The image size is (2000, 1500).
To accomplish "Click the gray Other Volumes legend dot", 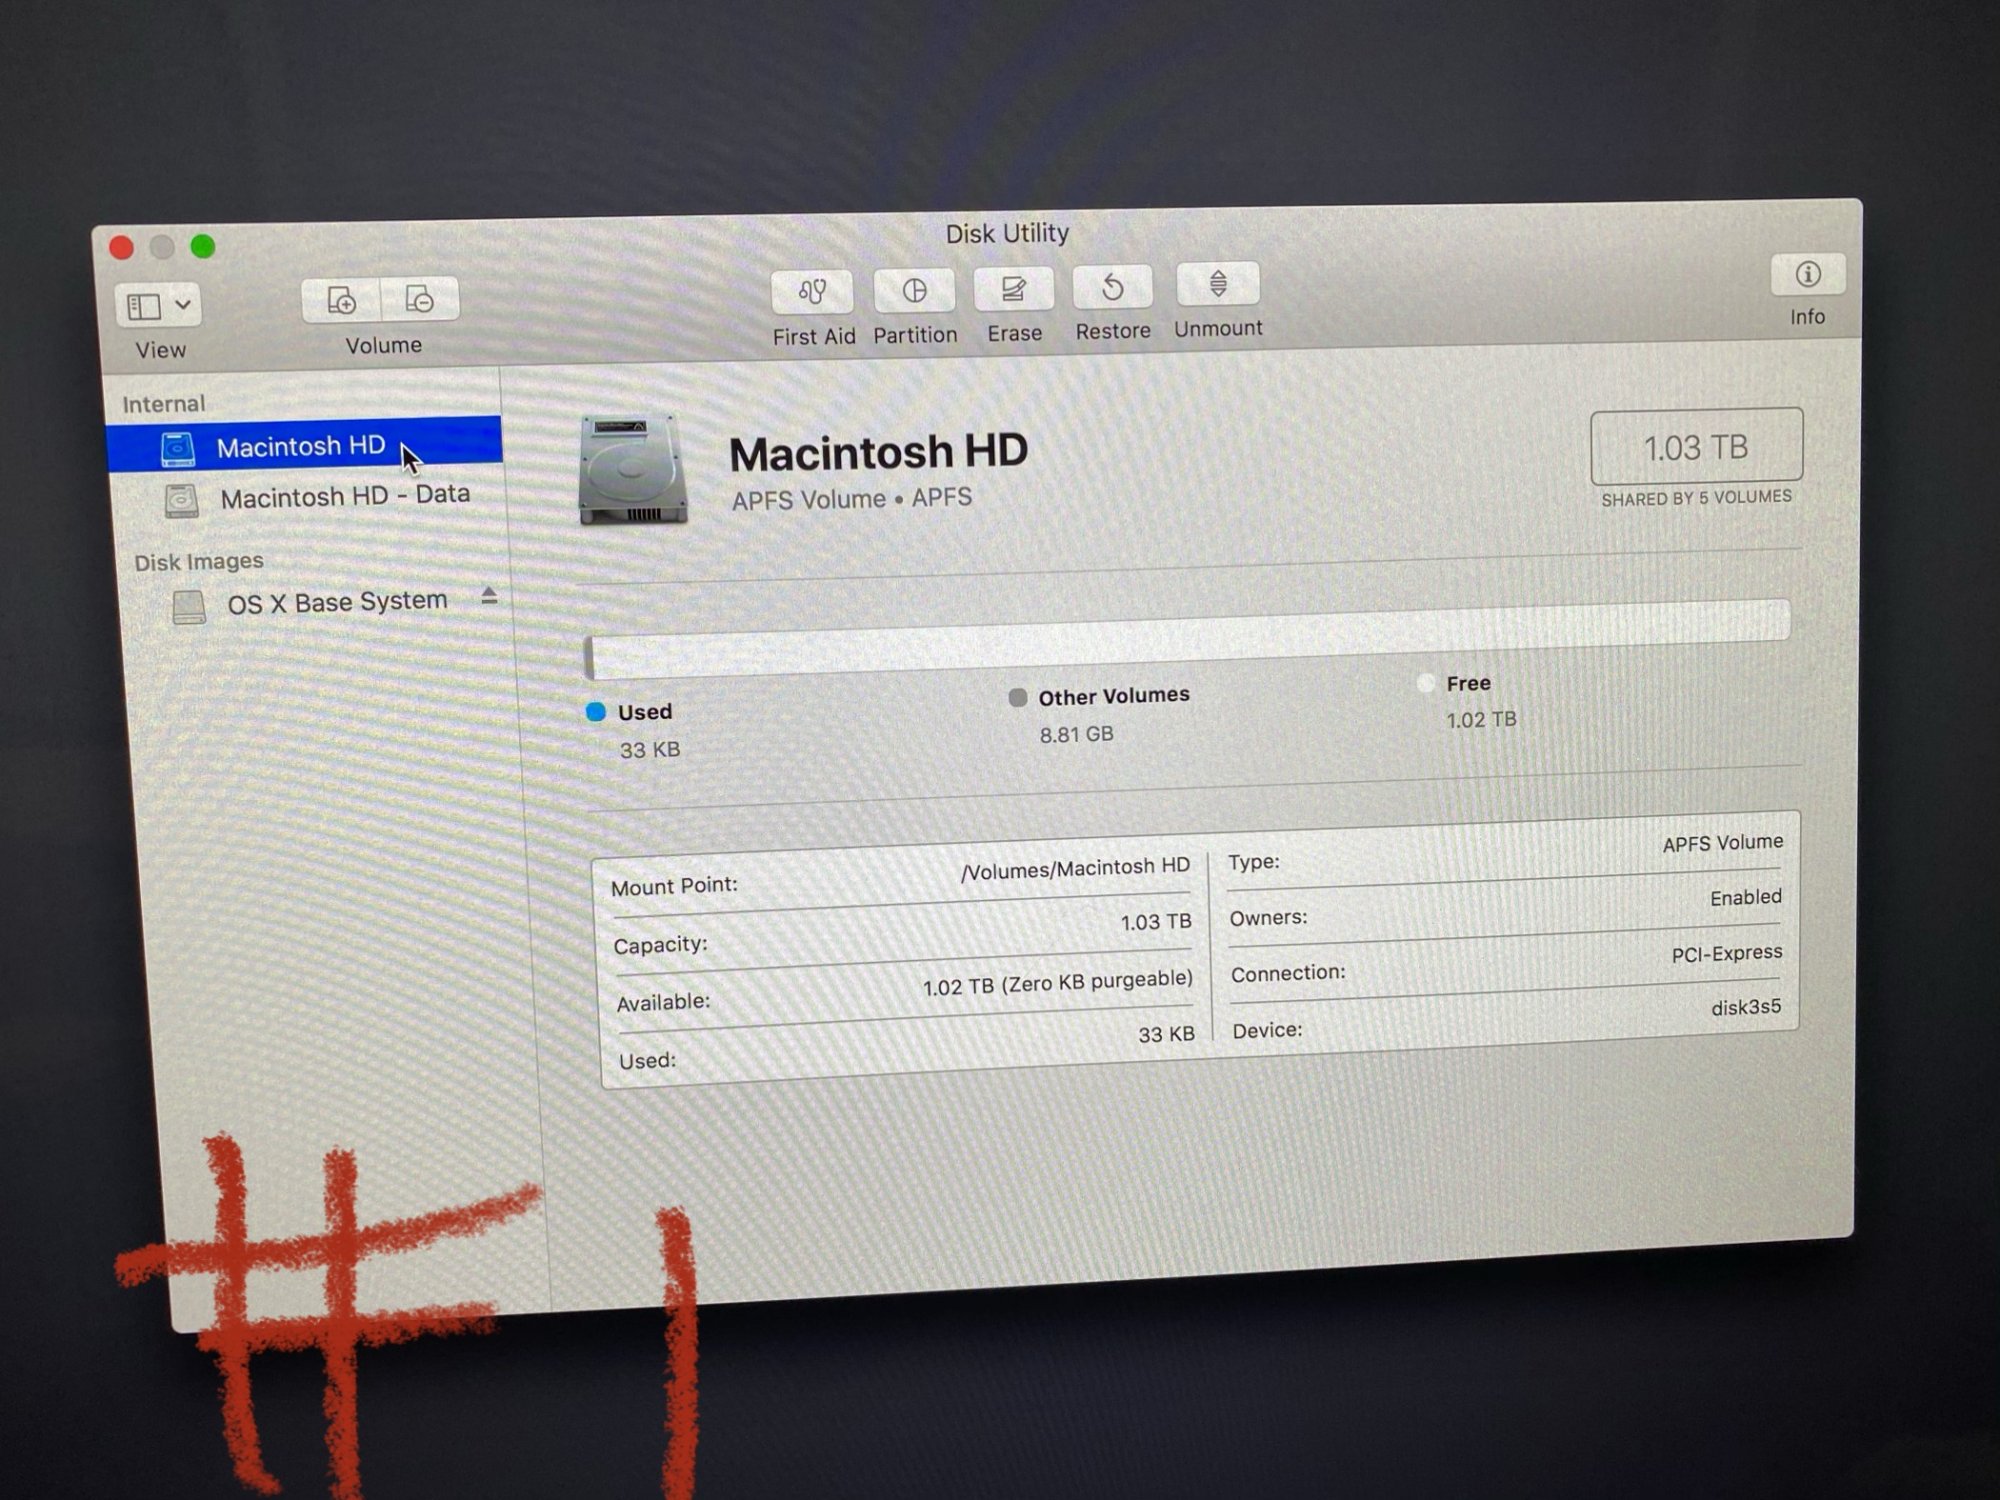I will click(x=1017, y=698).
